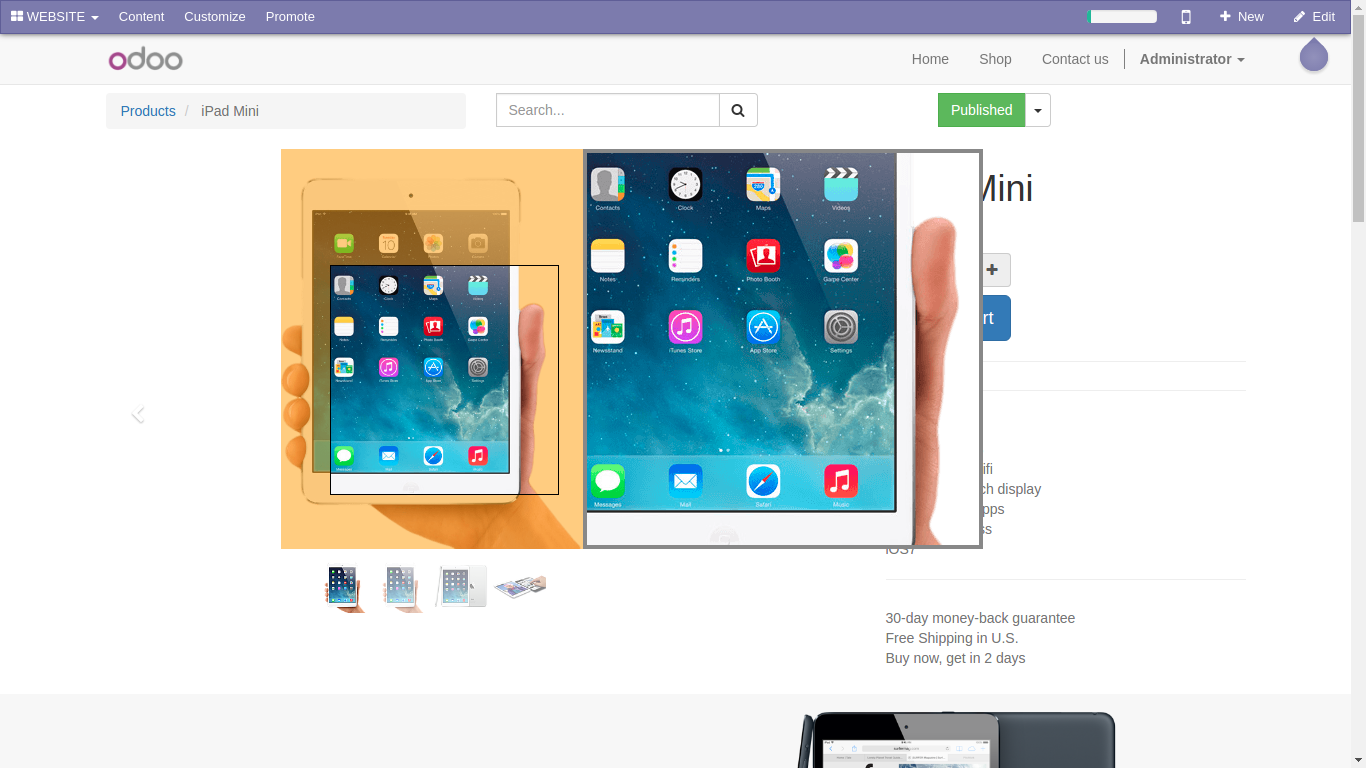
Task: Open the WEBSITE apps menu
Action: click(x=55, y=17)
